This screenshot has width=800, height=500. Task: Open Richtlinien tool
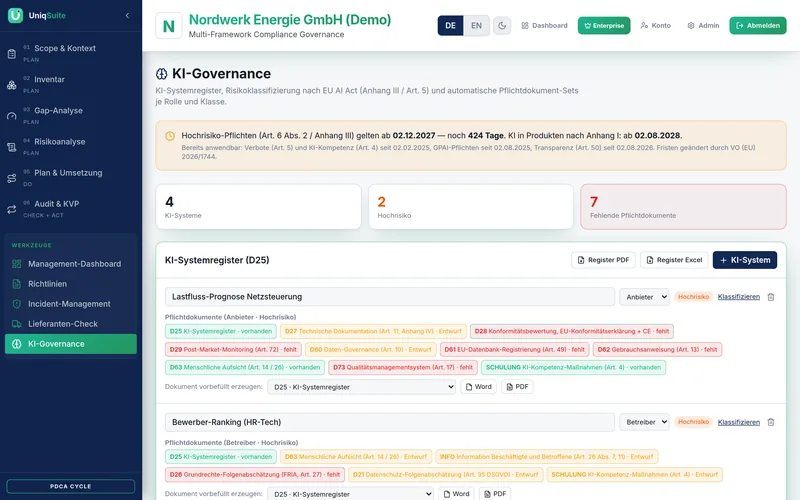[x=70, y=284]
